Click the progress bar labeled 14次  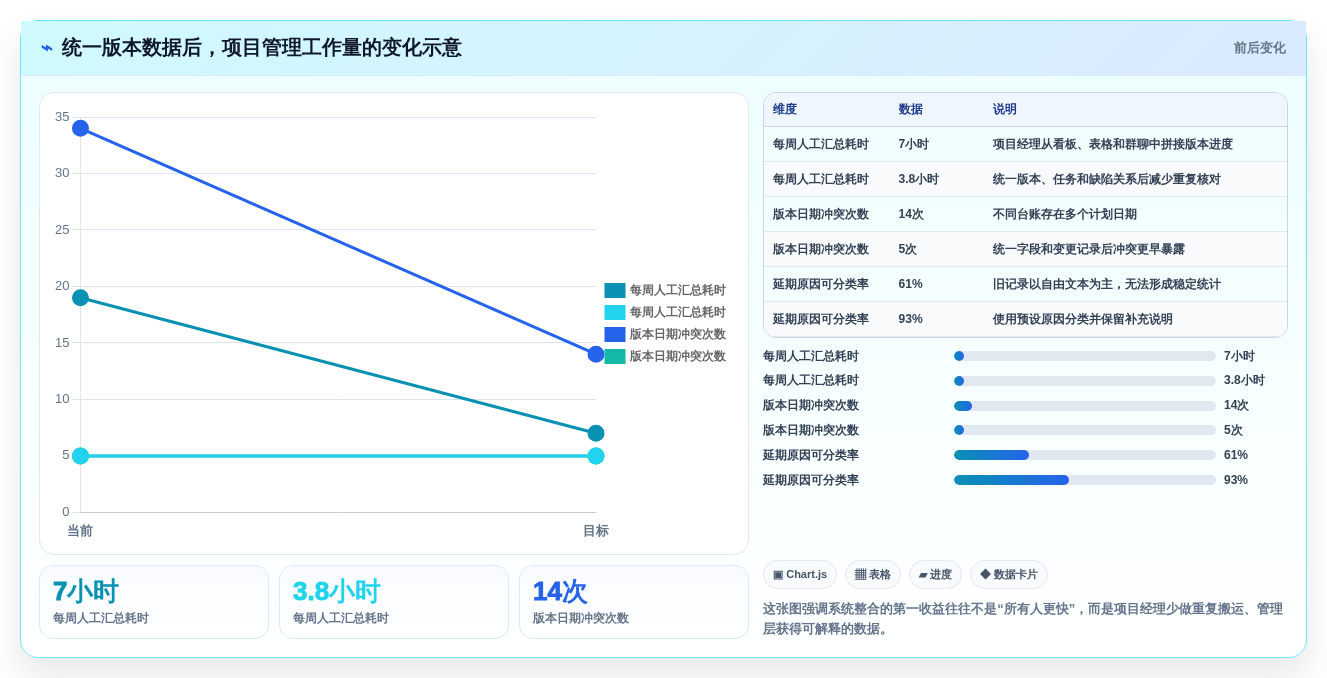pyautogui.click(x=1085, y=406)
